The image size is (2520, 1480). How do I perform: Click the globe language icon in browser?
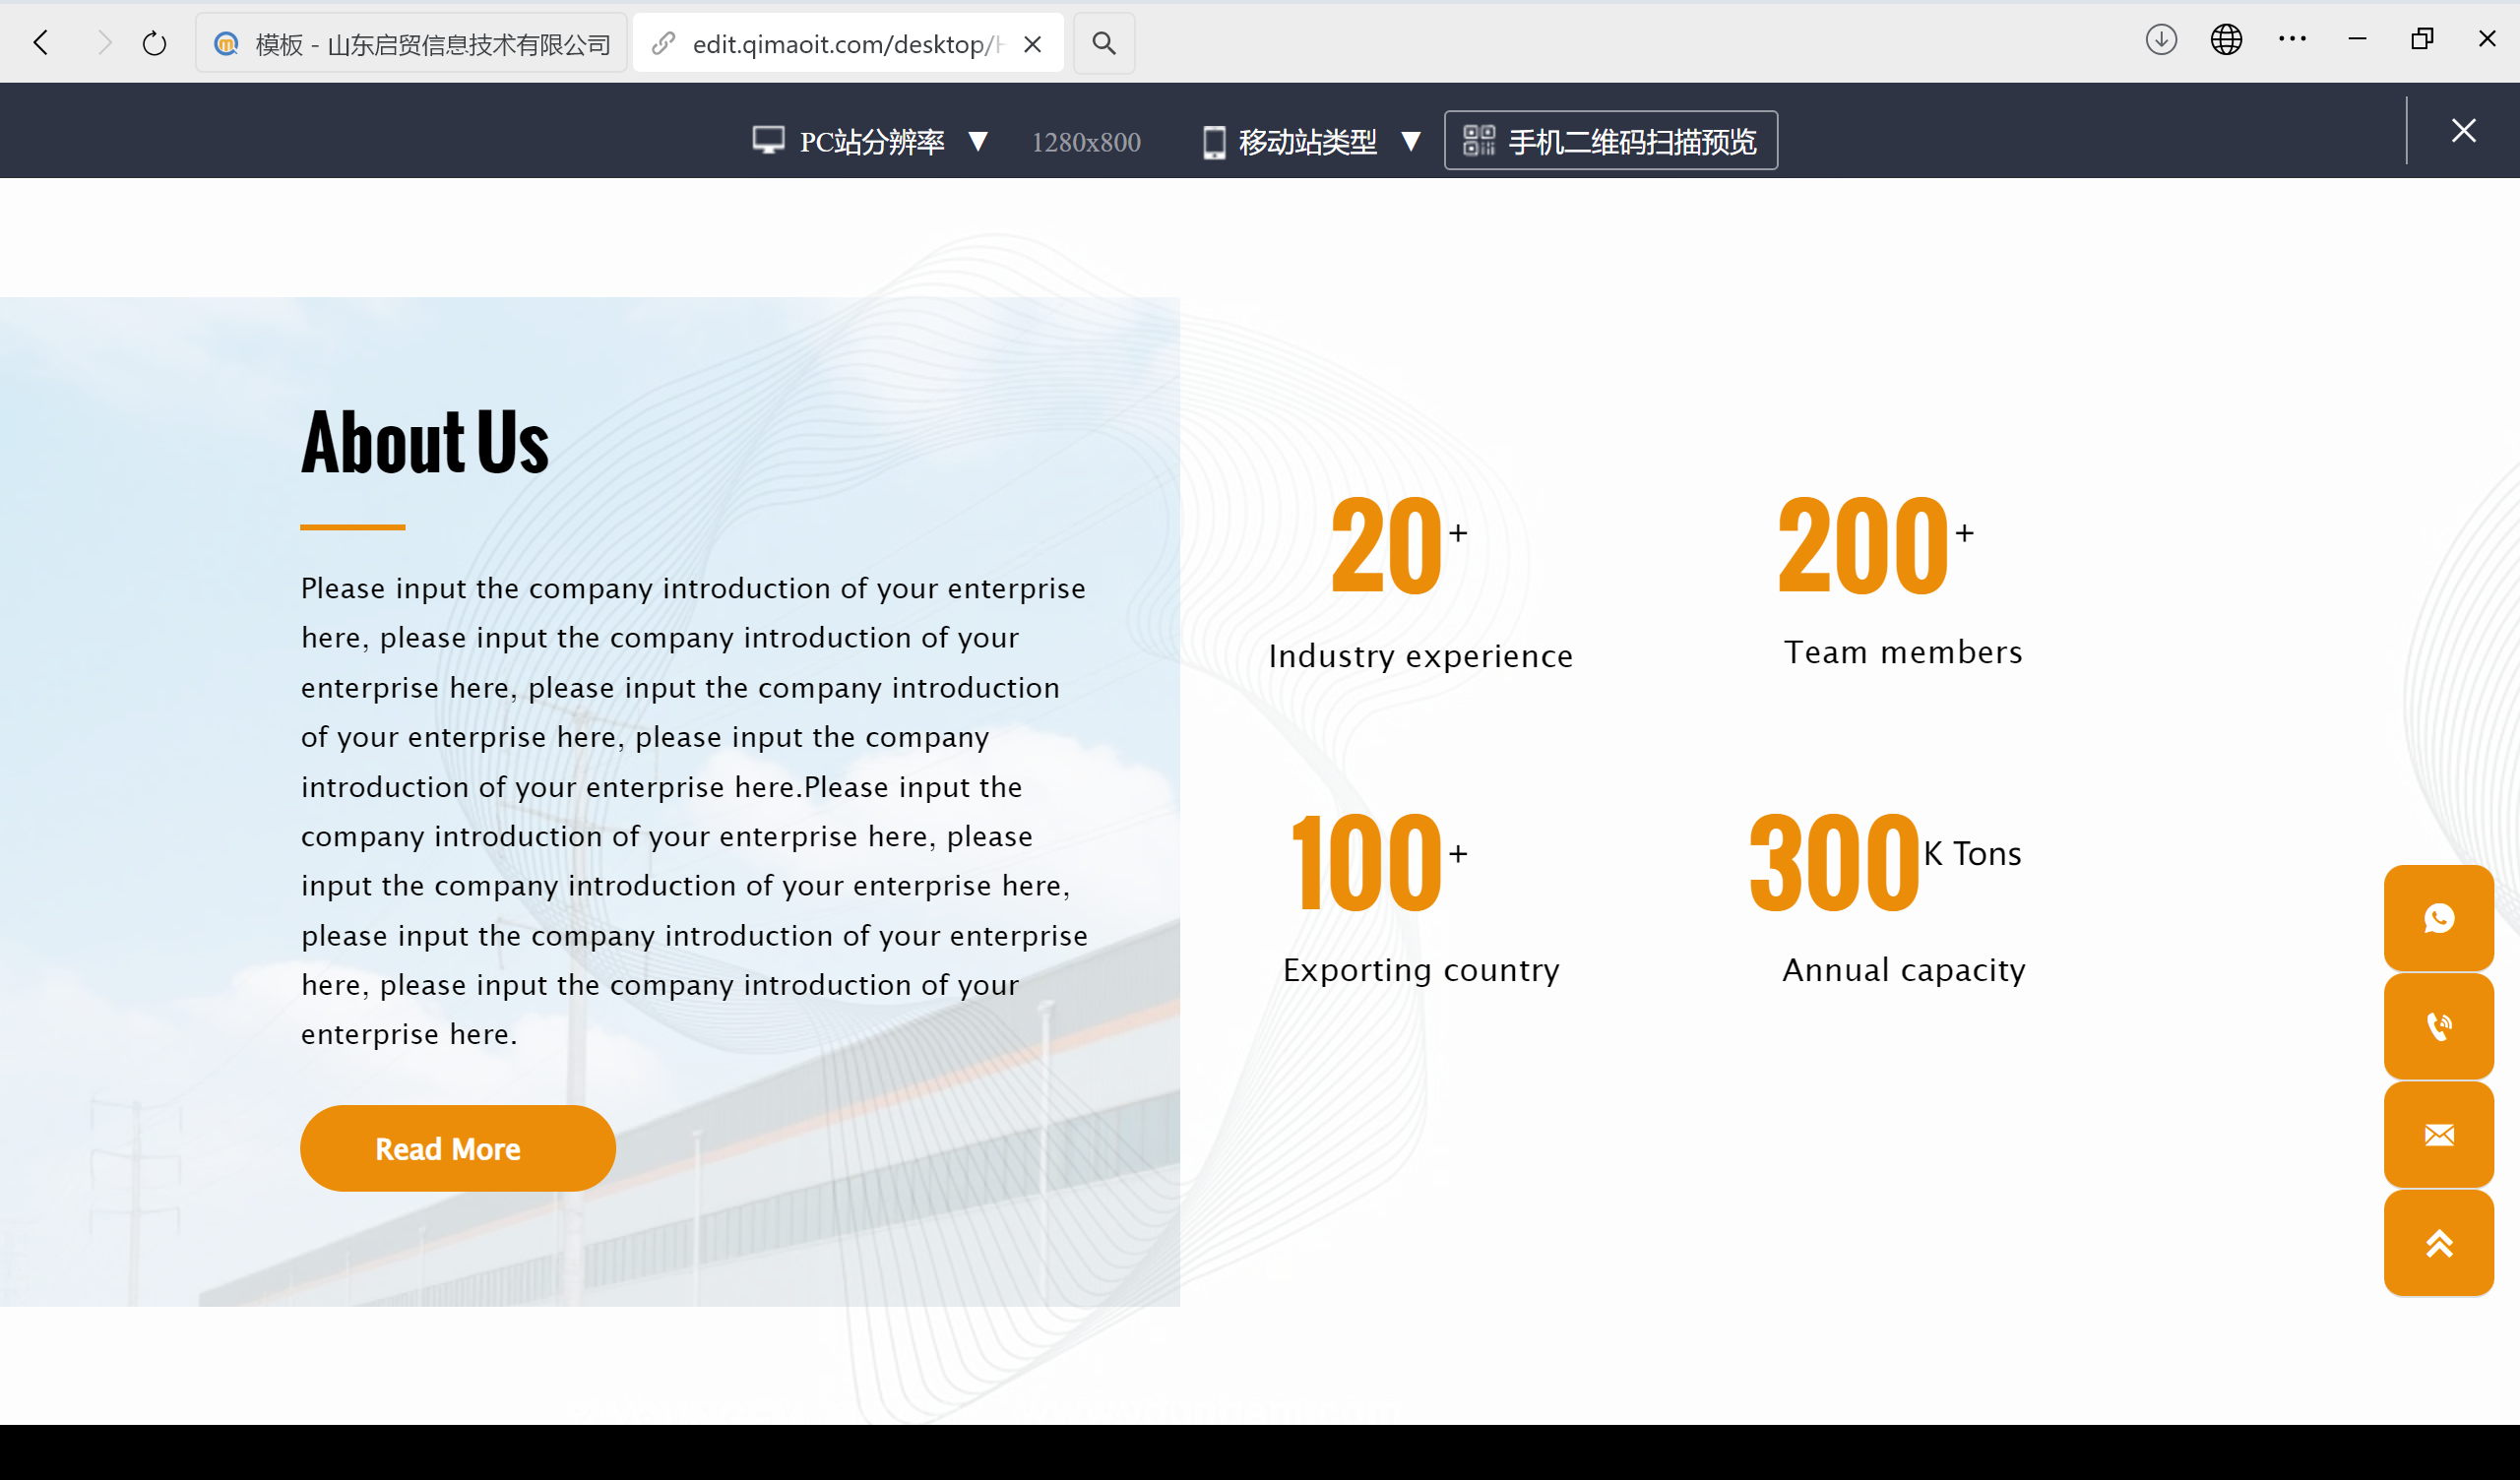pos(2226,40)
